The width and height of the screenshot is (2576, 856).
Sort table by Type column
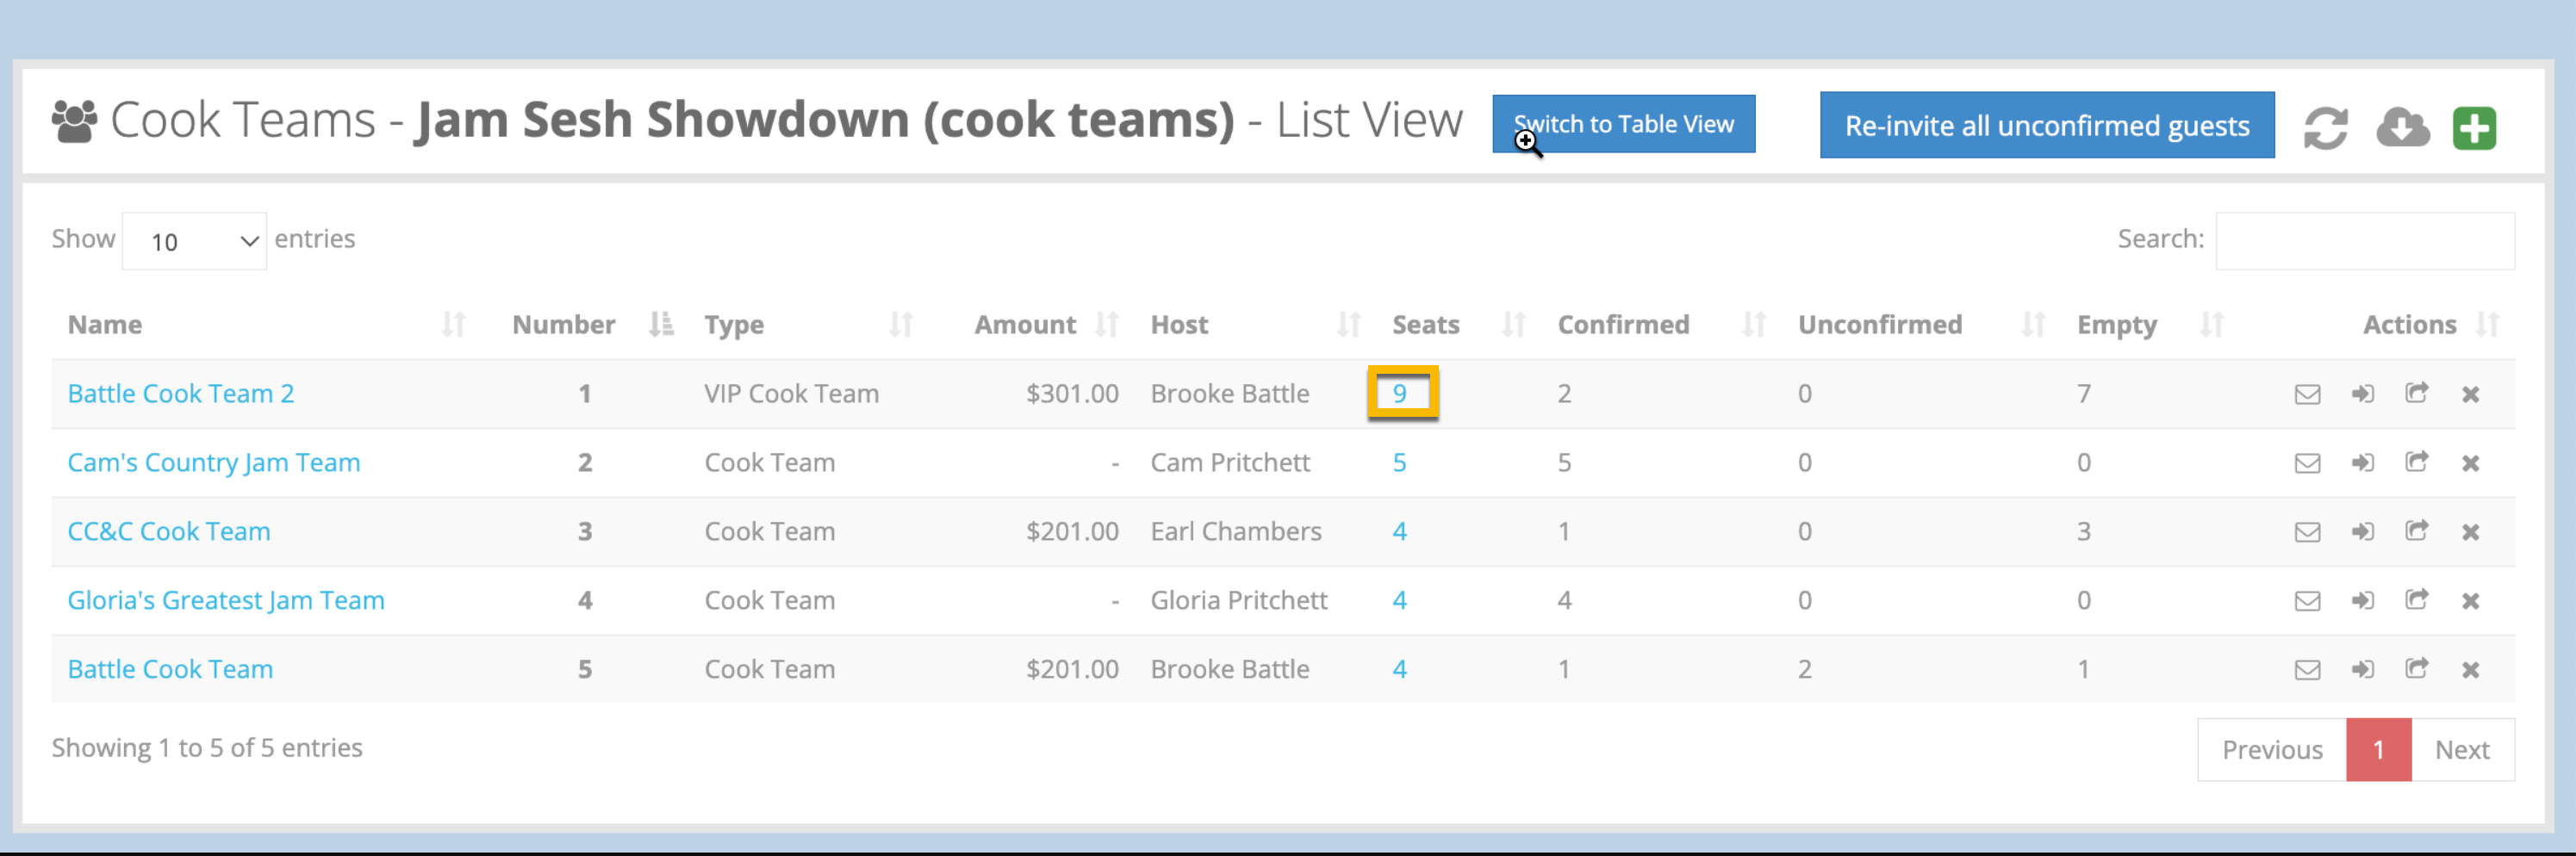(x=808, y=325)
